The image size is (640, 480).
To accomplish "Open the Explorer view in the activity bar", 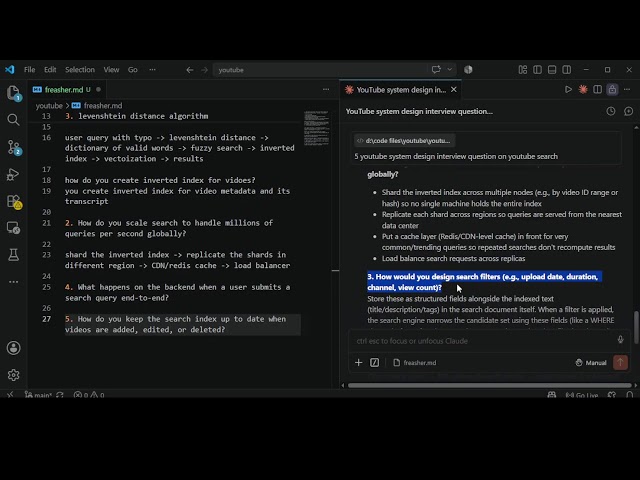I will point(13,93).
